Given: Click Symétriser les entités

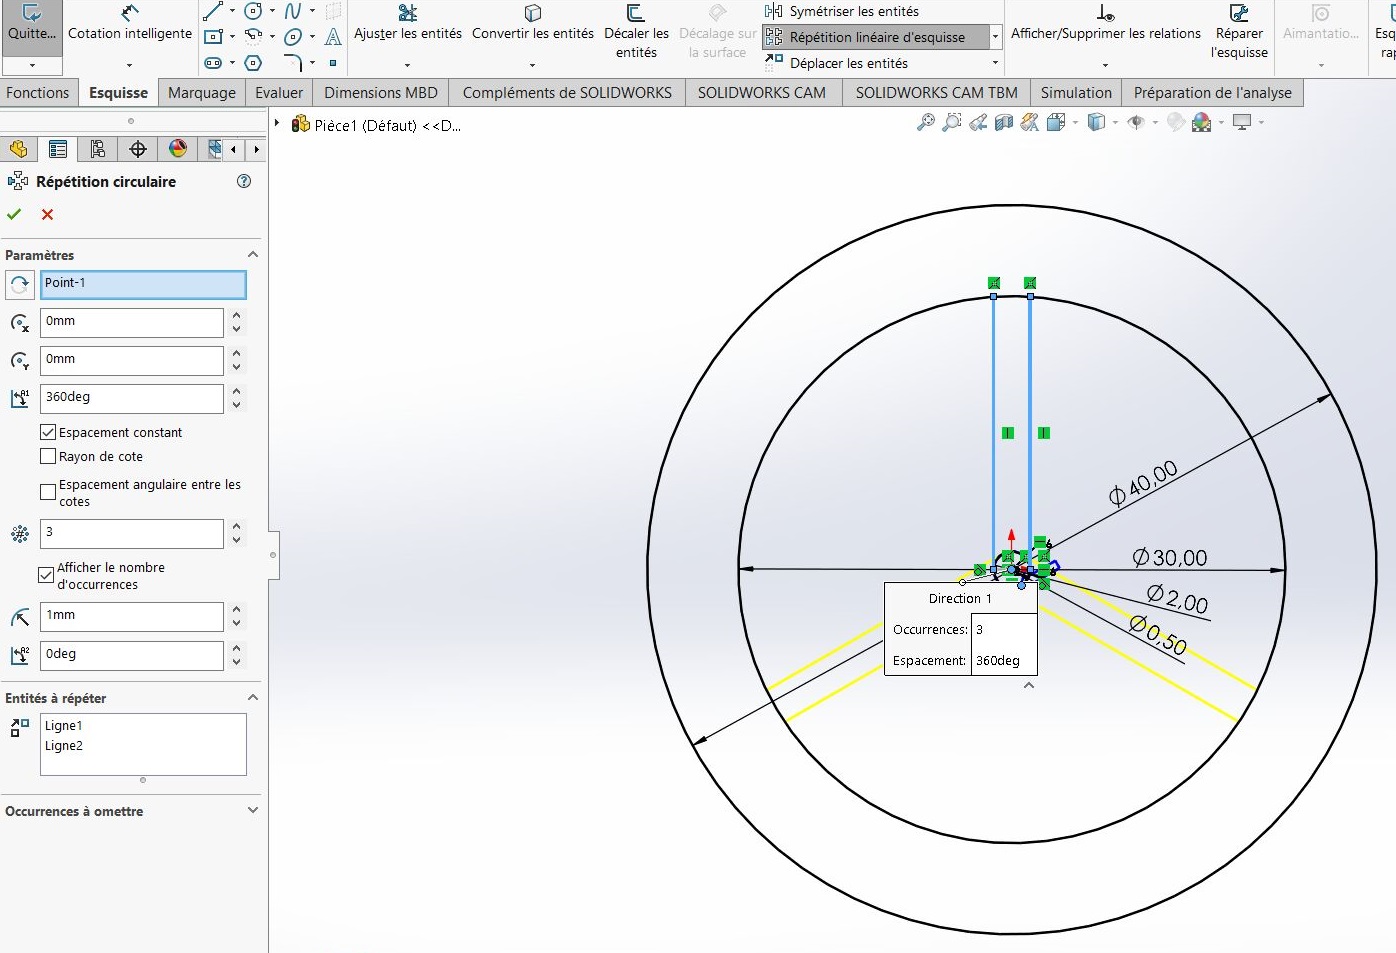Looking at the screenshot, I should [x=842, y=11].
